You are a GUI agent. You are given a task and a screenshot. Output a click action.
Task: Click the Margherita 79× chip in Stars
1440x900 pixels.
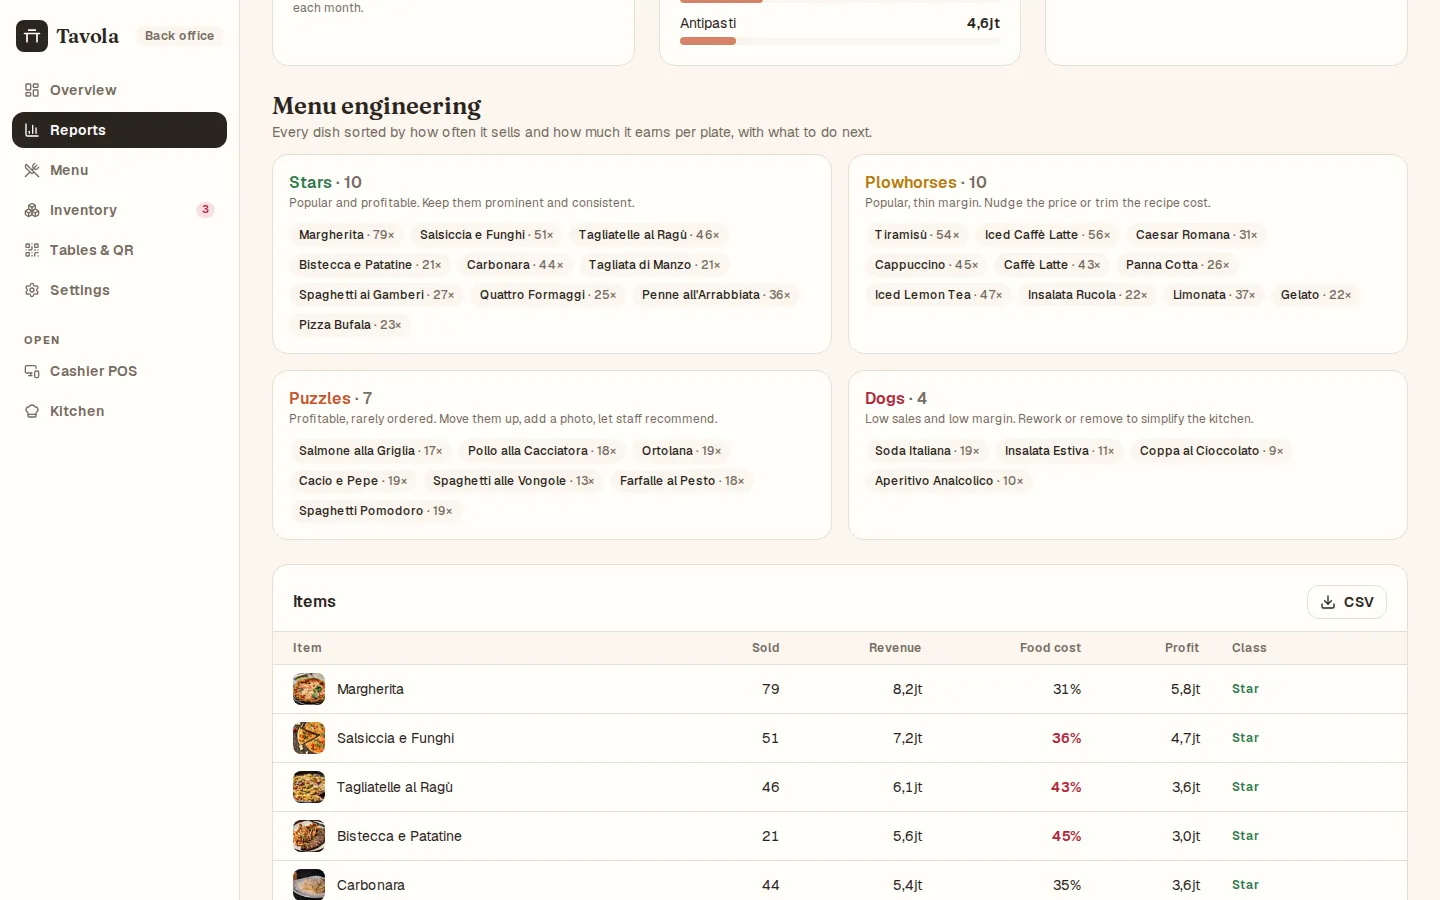coord(347,235)
